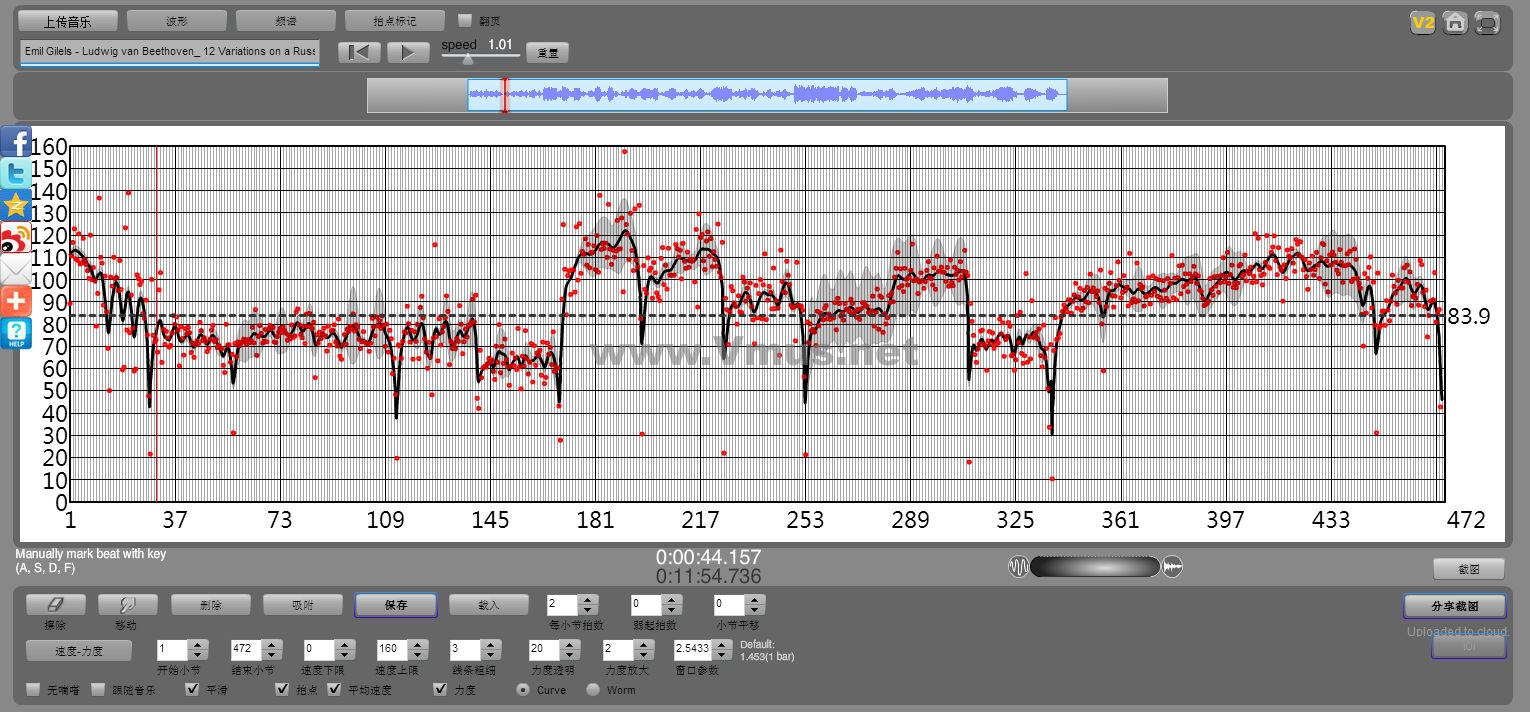The height and width of the screenshot is (712, 1530).
Task: Click the red bar cursor line in chart
Action: point(156,324)
